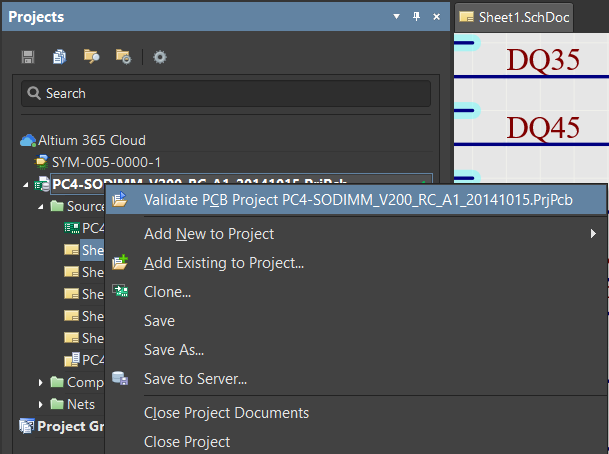Choose Close Project Documents
609x454 pixels.
(356, 413)
